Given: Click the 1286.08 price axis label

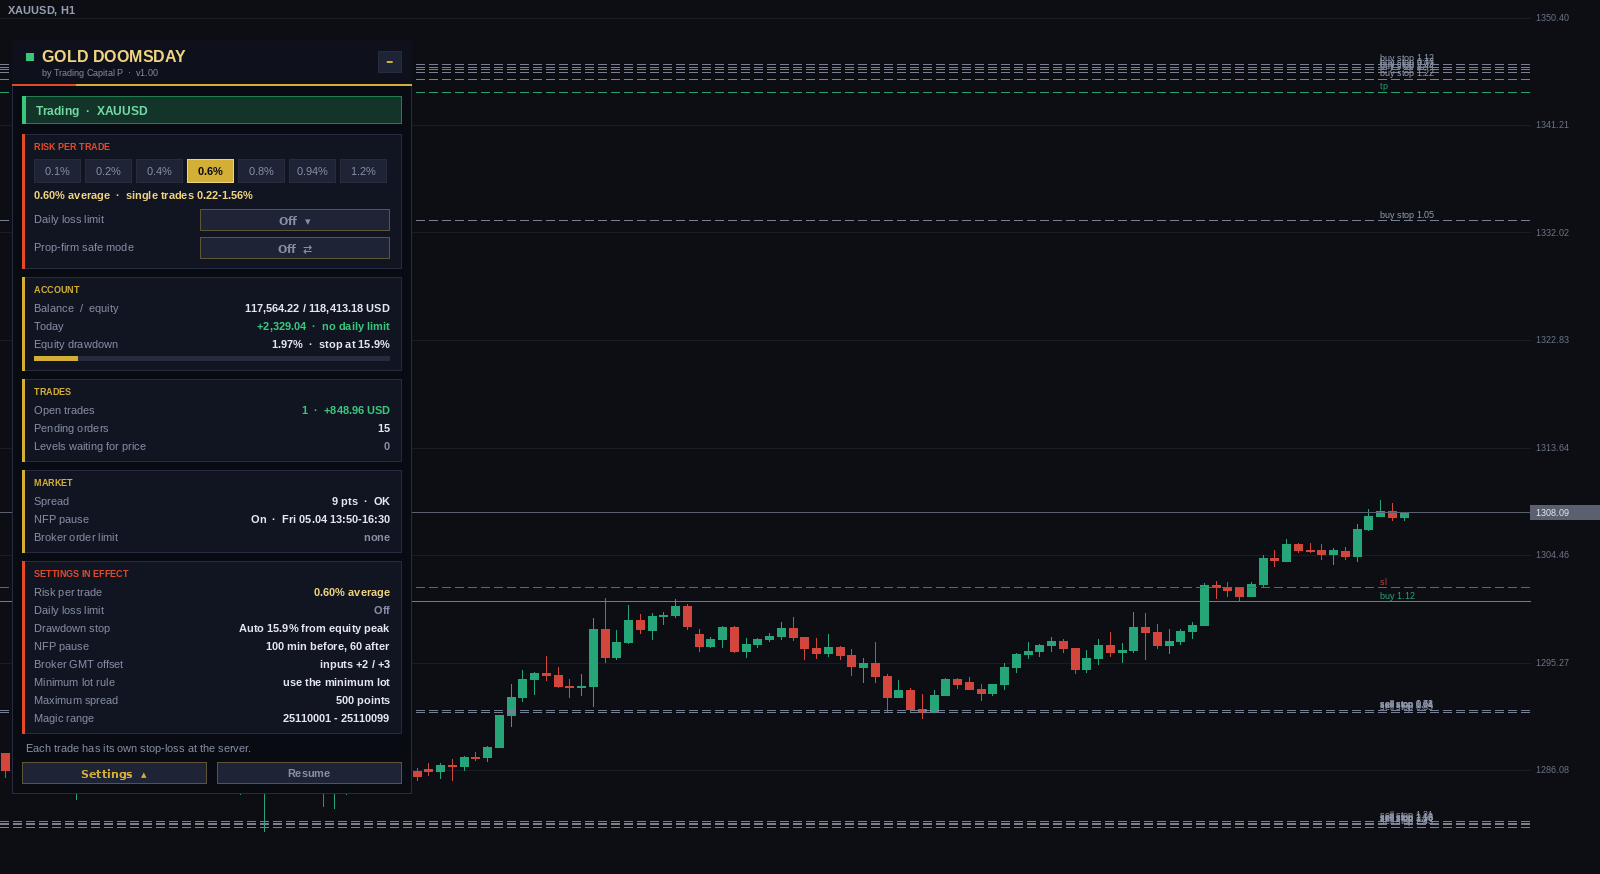Looking at the screenshot, I should tap(1552, 770).
